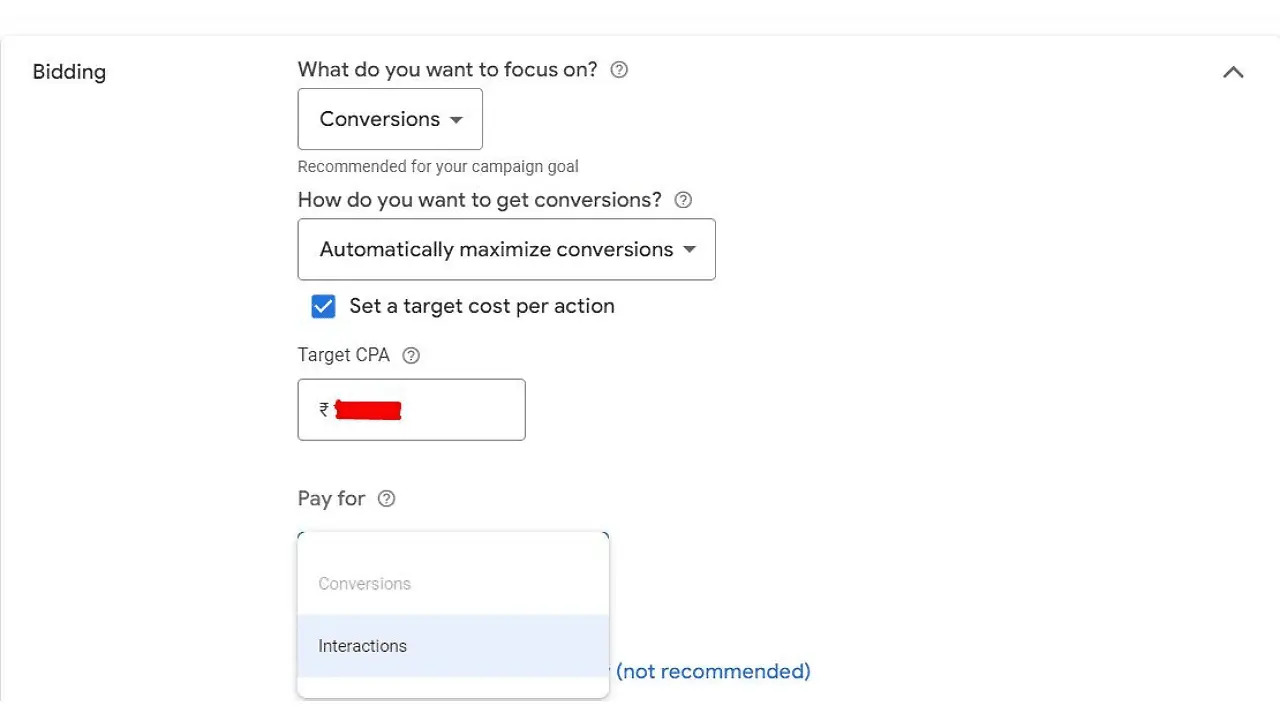Click the "Bidding" section heading
The width and height of the screenshot is (1280, 720).
pyautogui.click(x=69, y=72)
